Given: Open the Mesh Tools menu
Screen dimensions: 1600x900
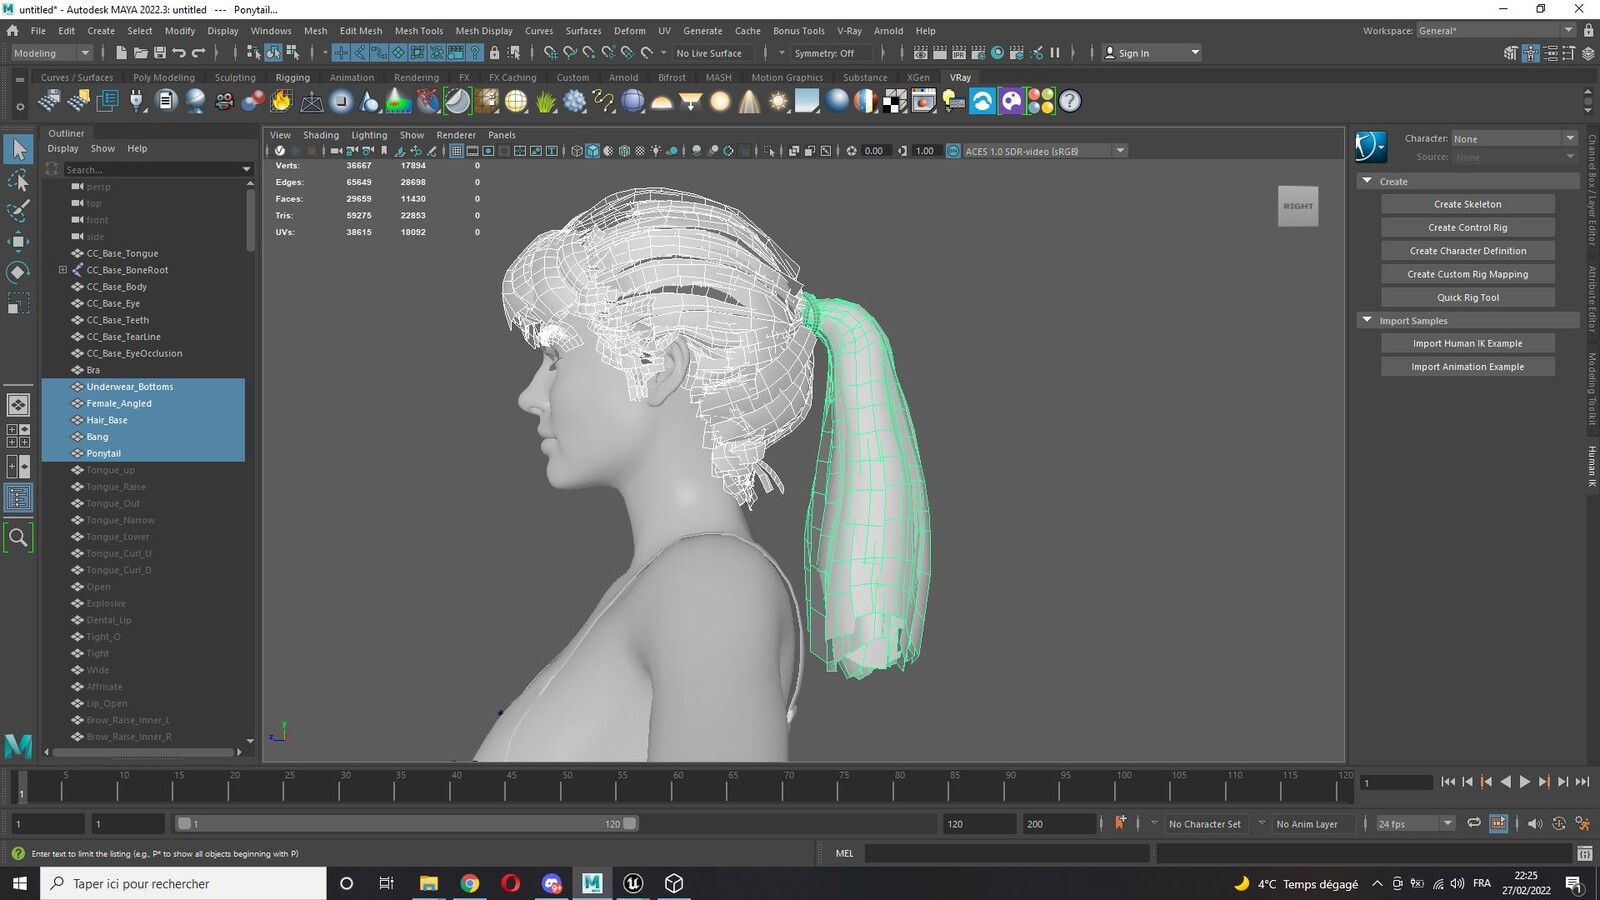Looking at the screenshot, I should (418, 31).
